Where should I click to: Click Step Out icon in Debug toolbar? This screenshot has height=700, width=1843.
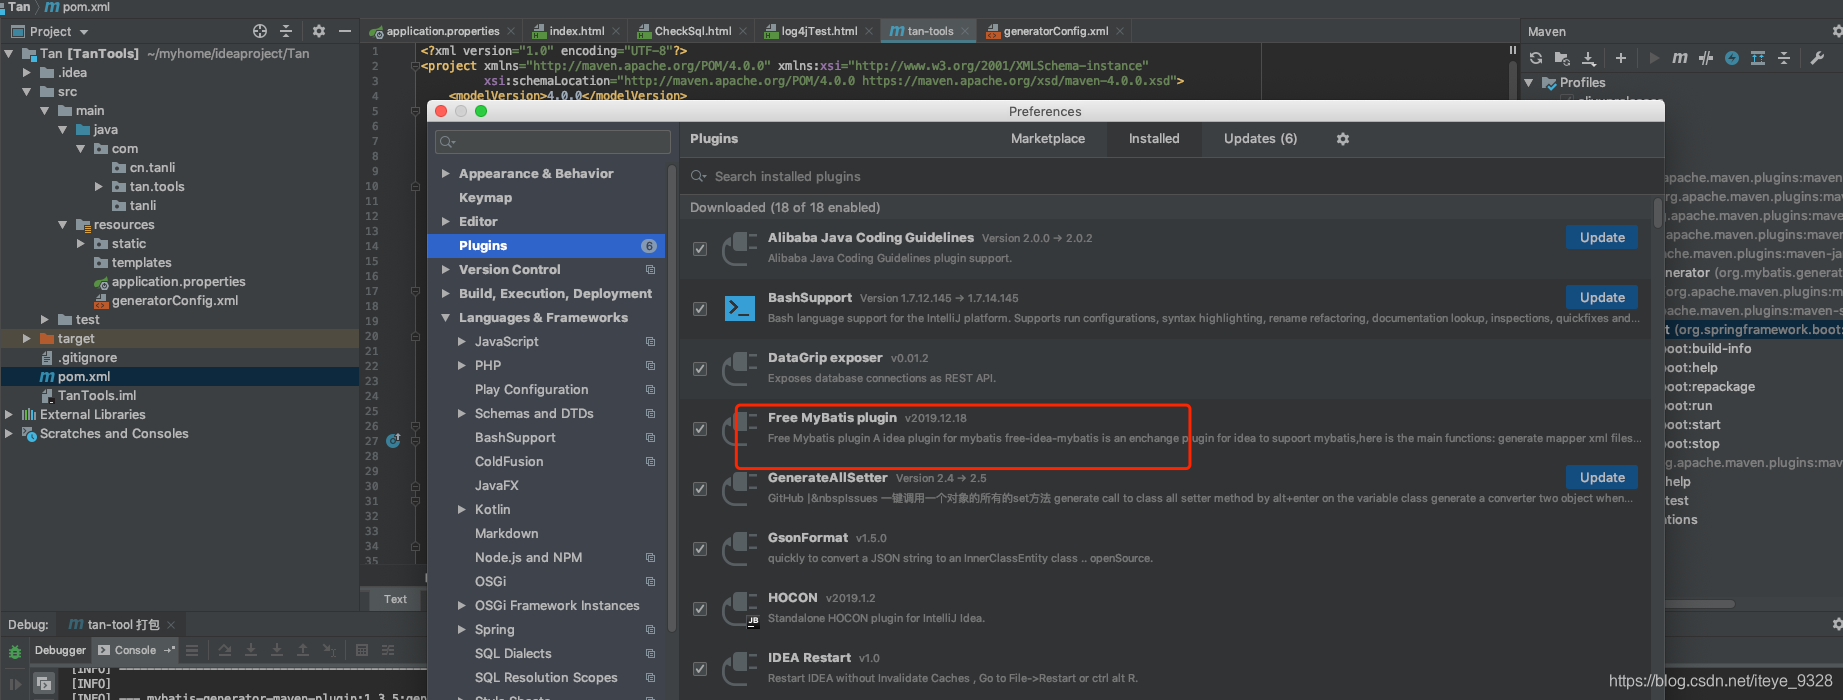pos(303,650)
